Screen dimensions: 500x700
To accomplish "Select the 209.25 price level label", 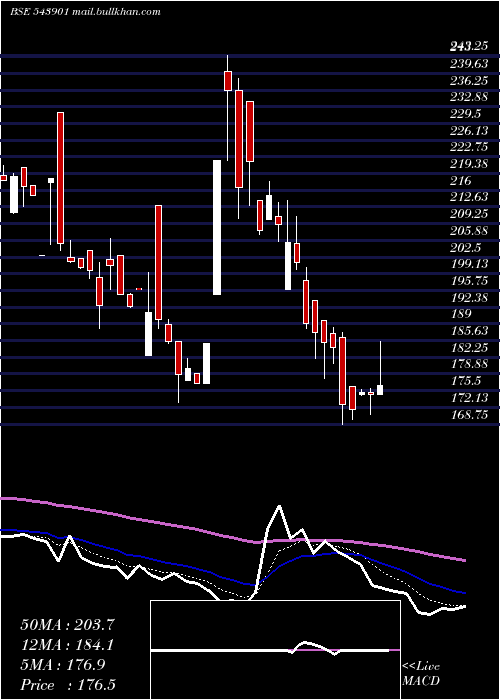I will pos(469,214).
